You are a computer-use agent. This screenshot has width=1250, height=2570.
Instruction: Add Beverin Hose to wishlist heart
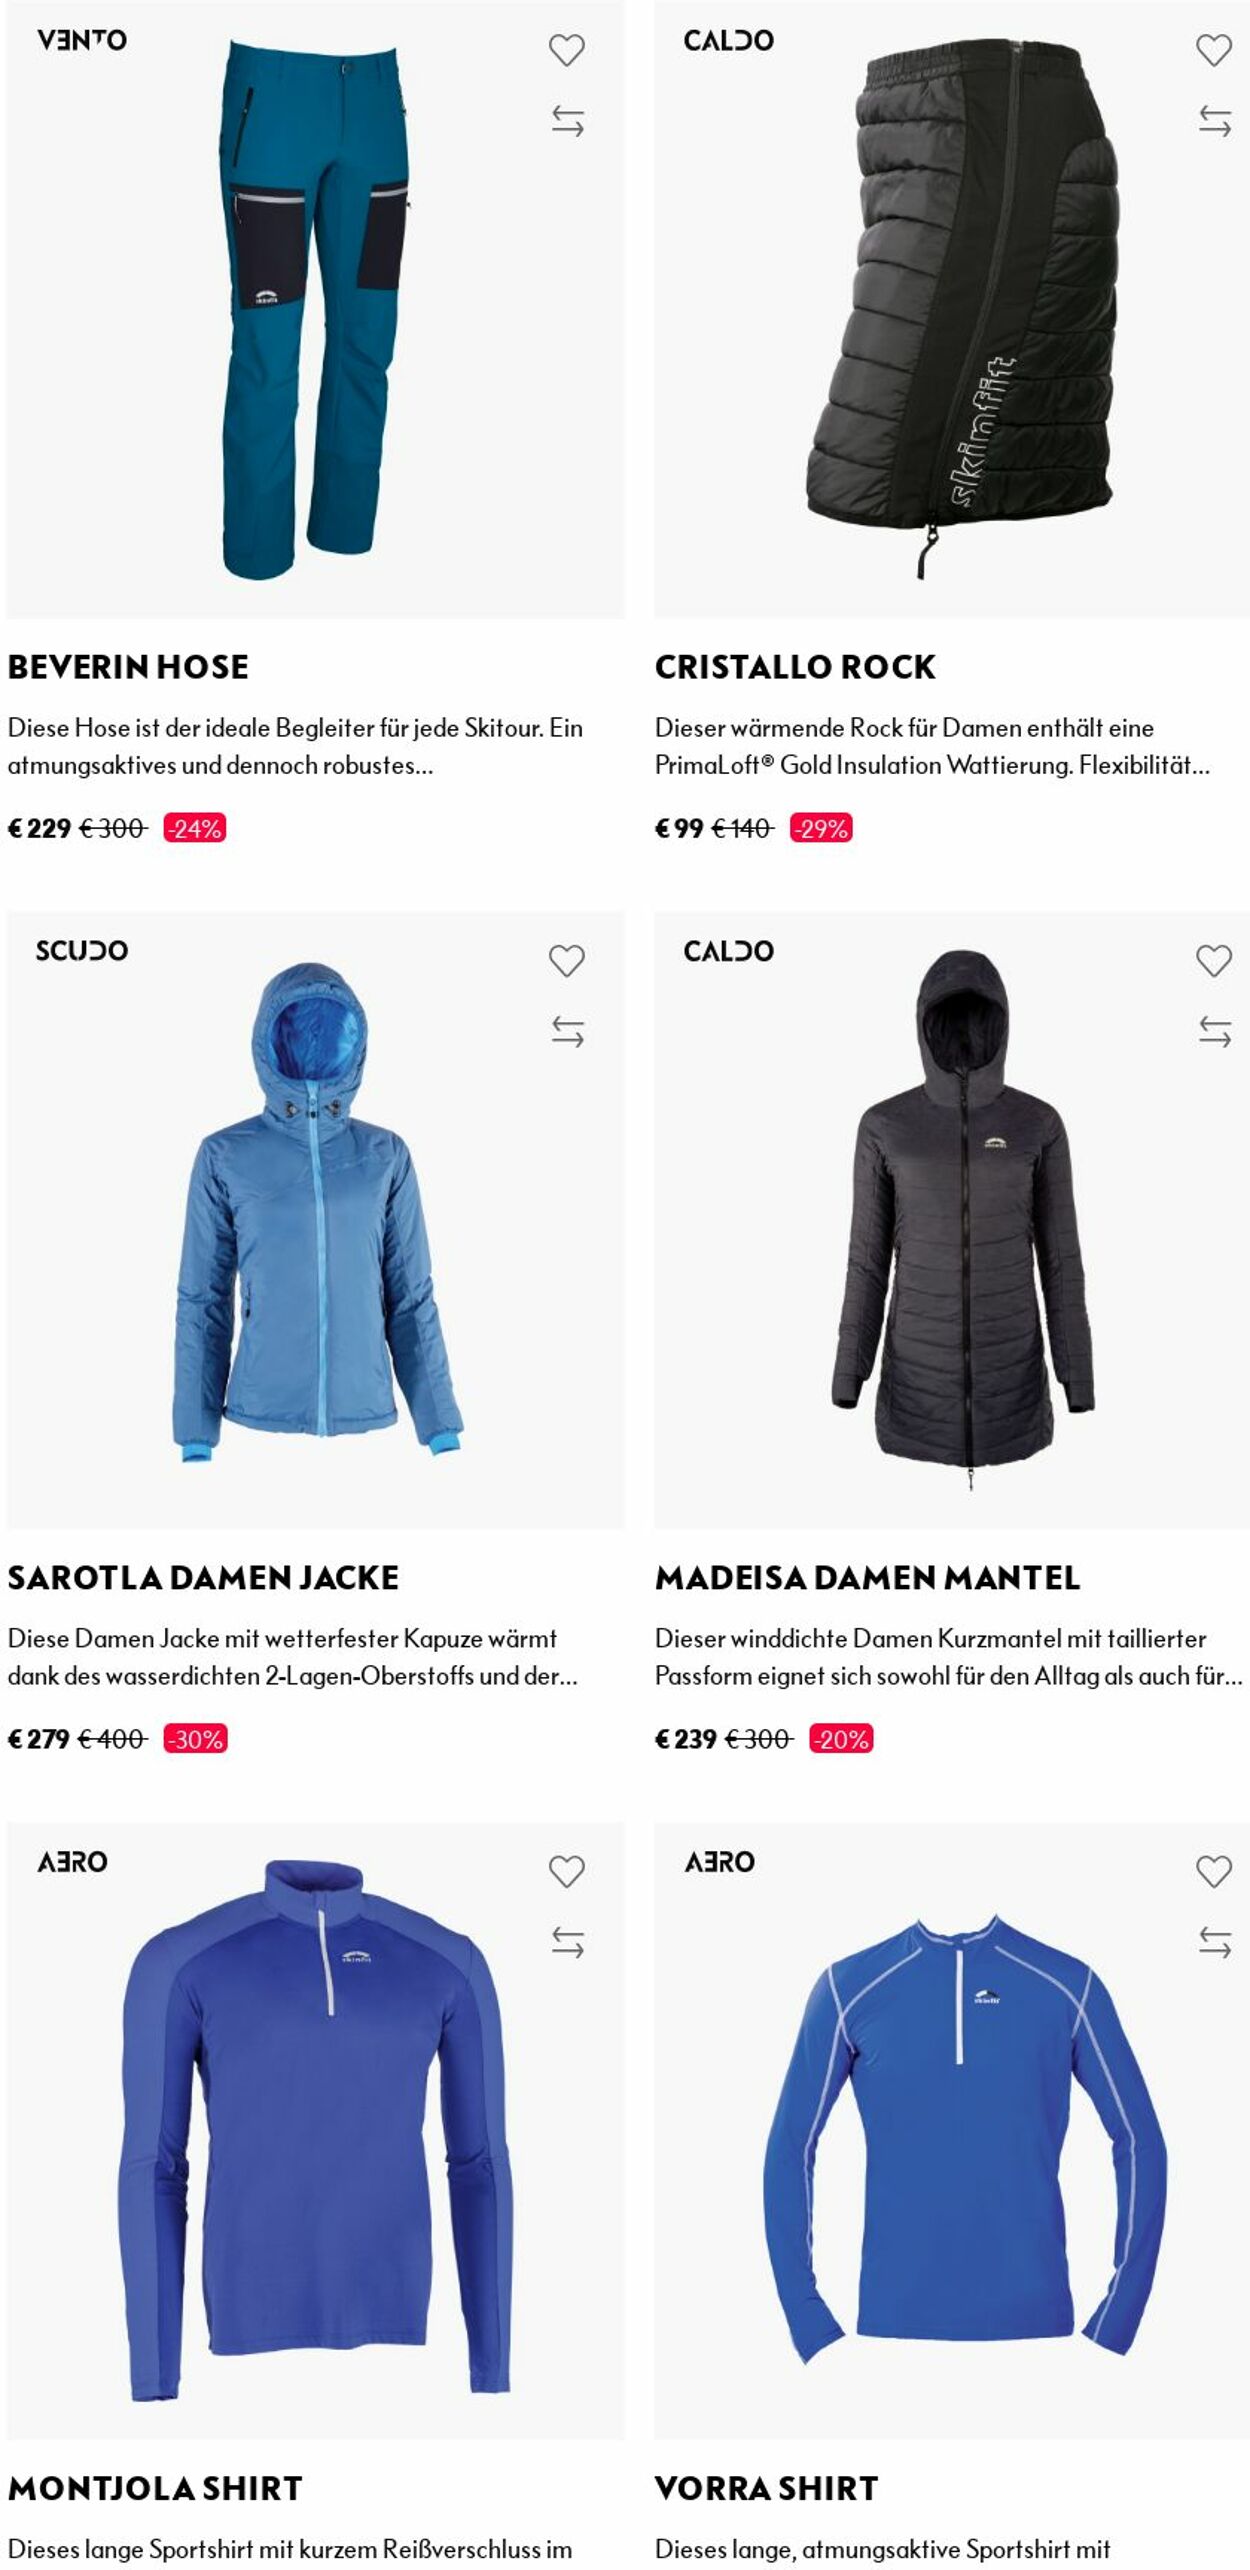tap(566, 50)
